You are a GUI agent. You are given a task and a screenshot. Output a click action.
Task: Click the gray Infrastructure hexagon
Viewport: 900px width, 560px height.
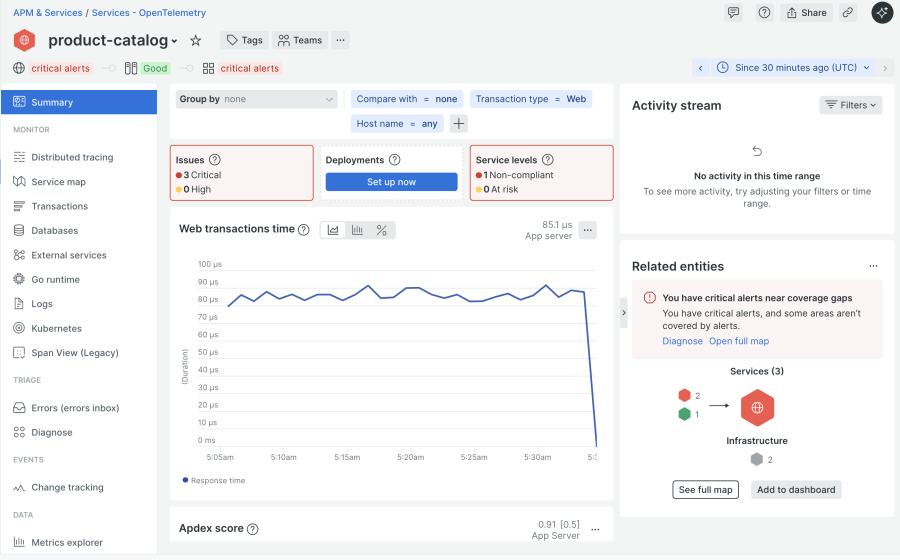click(757, 459)
